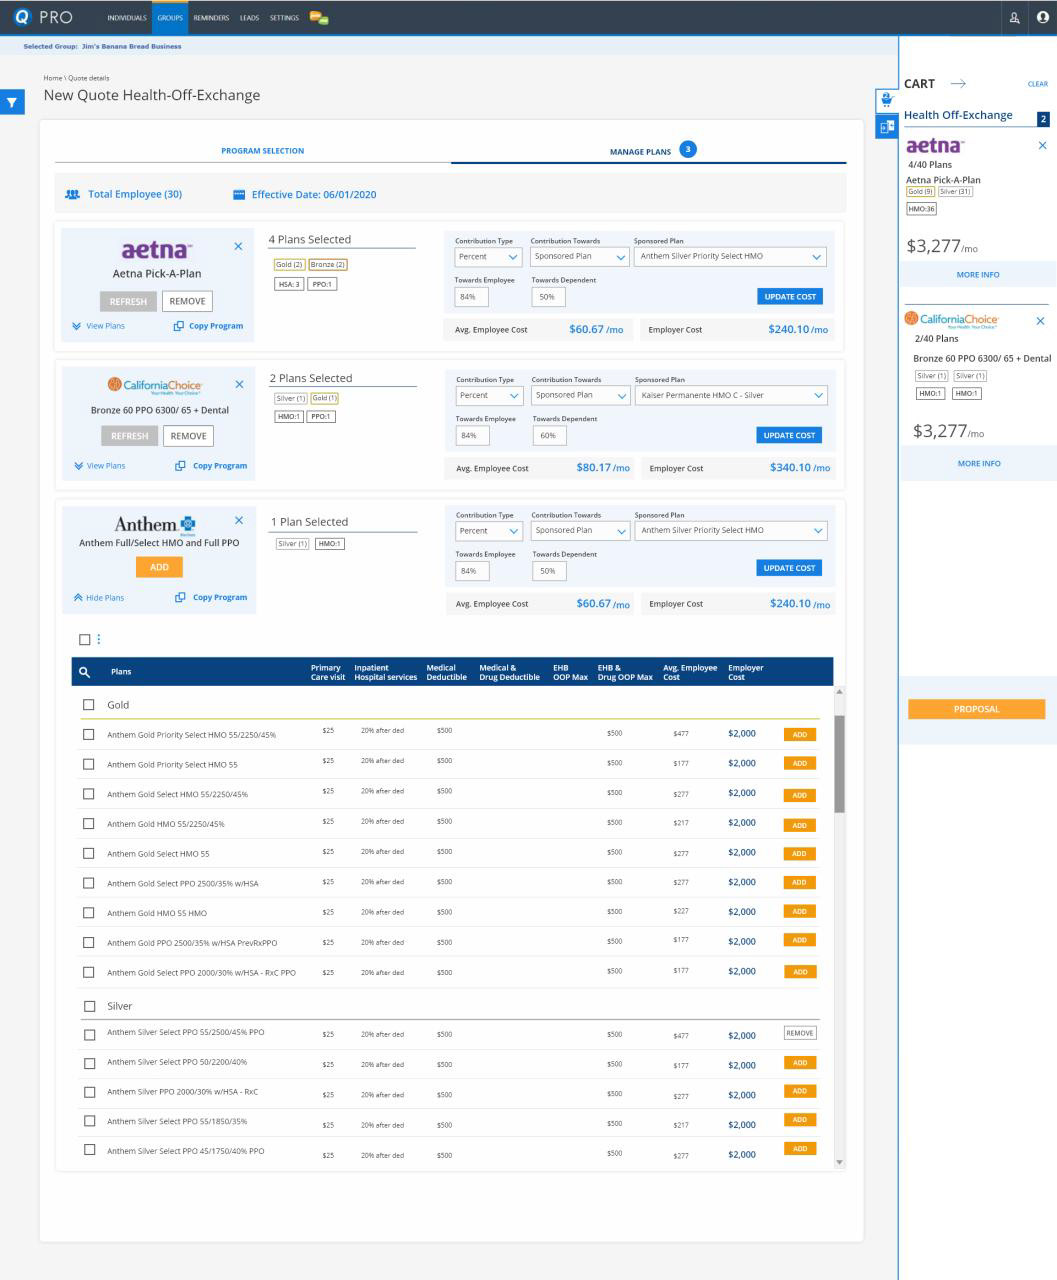
Task: Click the Proposal button
Action: pos(976,709)
